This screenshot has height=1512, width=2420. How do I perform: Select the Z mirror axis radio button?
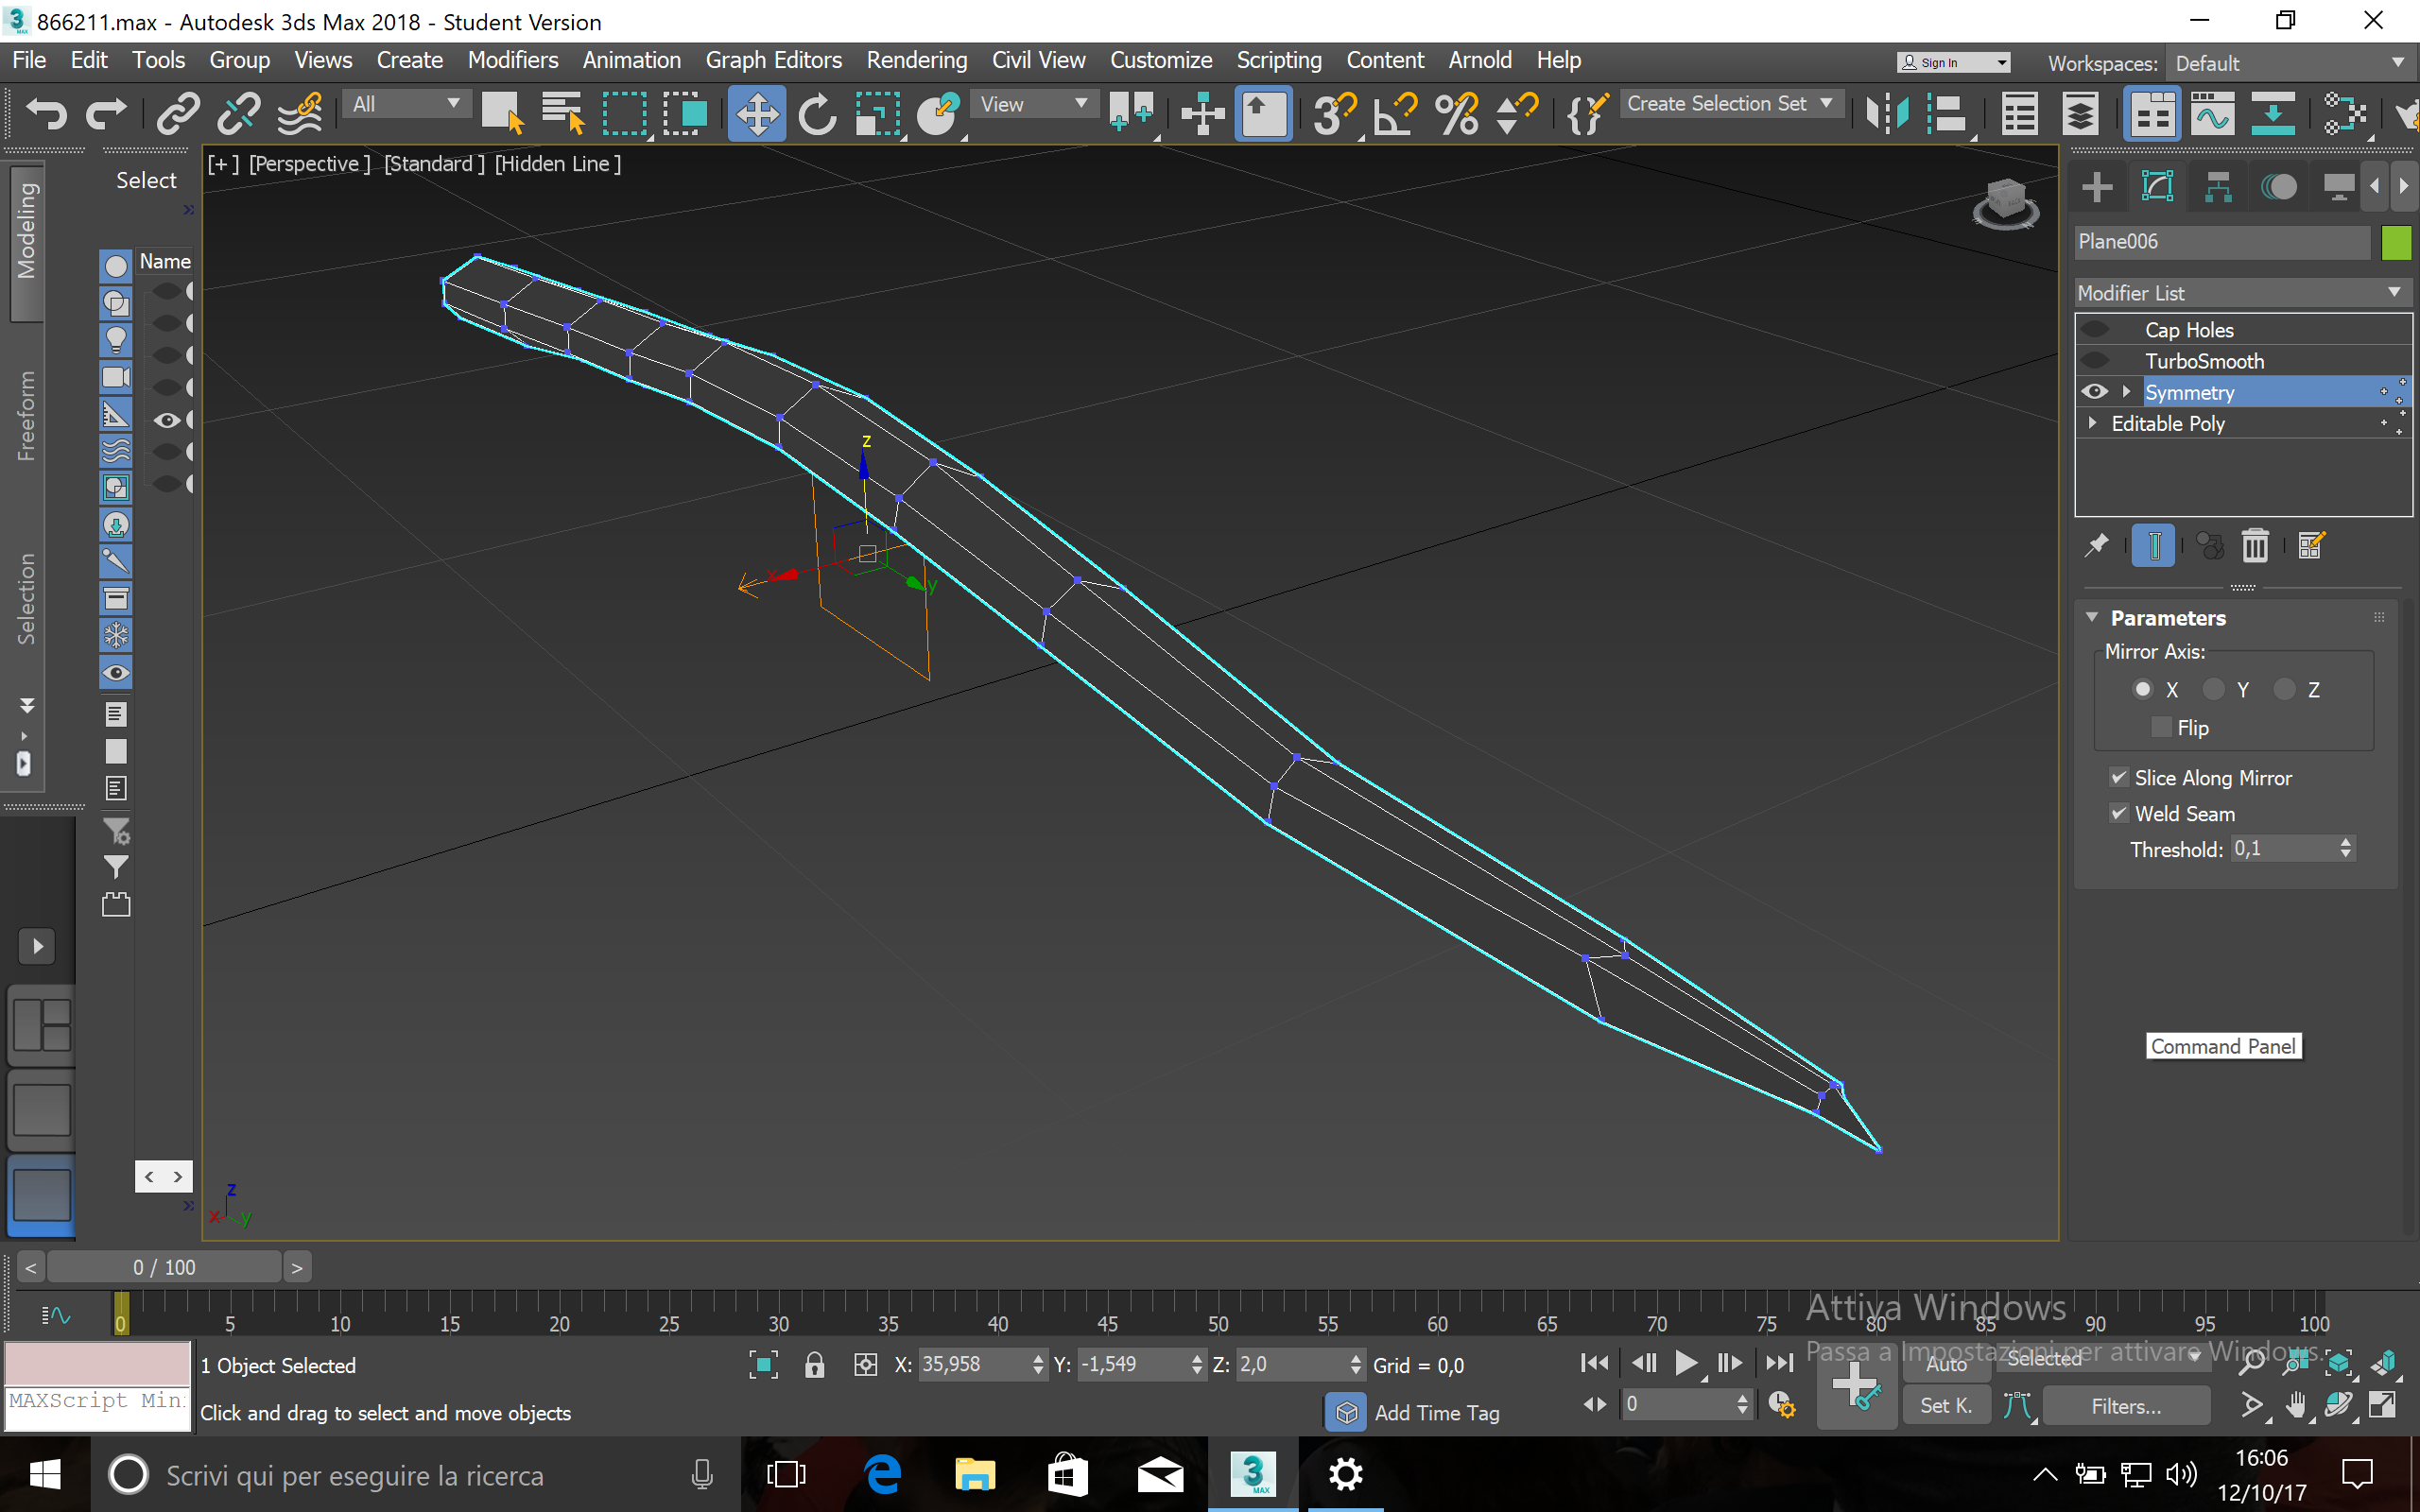(2284, 690)
